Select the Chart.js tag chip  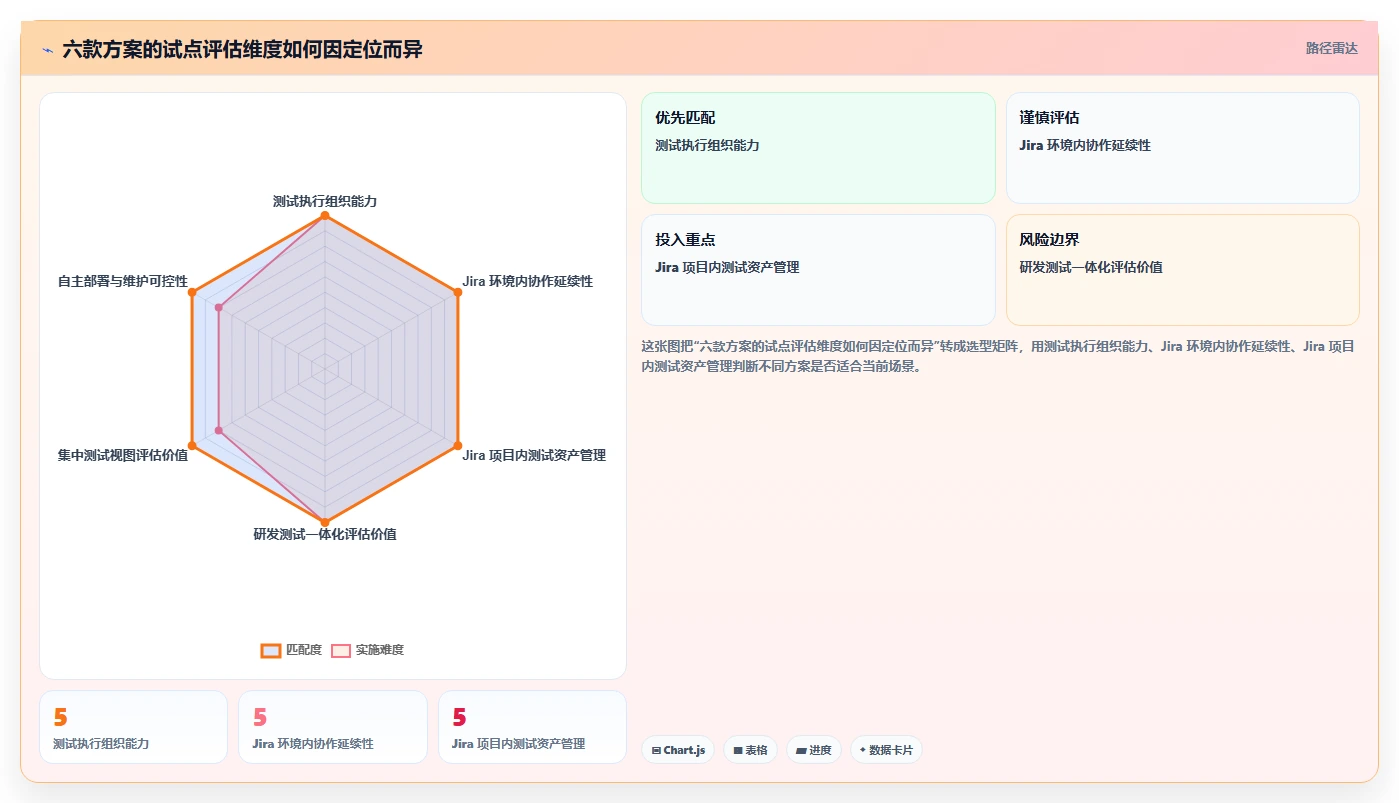click(x=678, y=750)
